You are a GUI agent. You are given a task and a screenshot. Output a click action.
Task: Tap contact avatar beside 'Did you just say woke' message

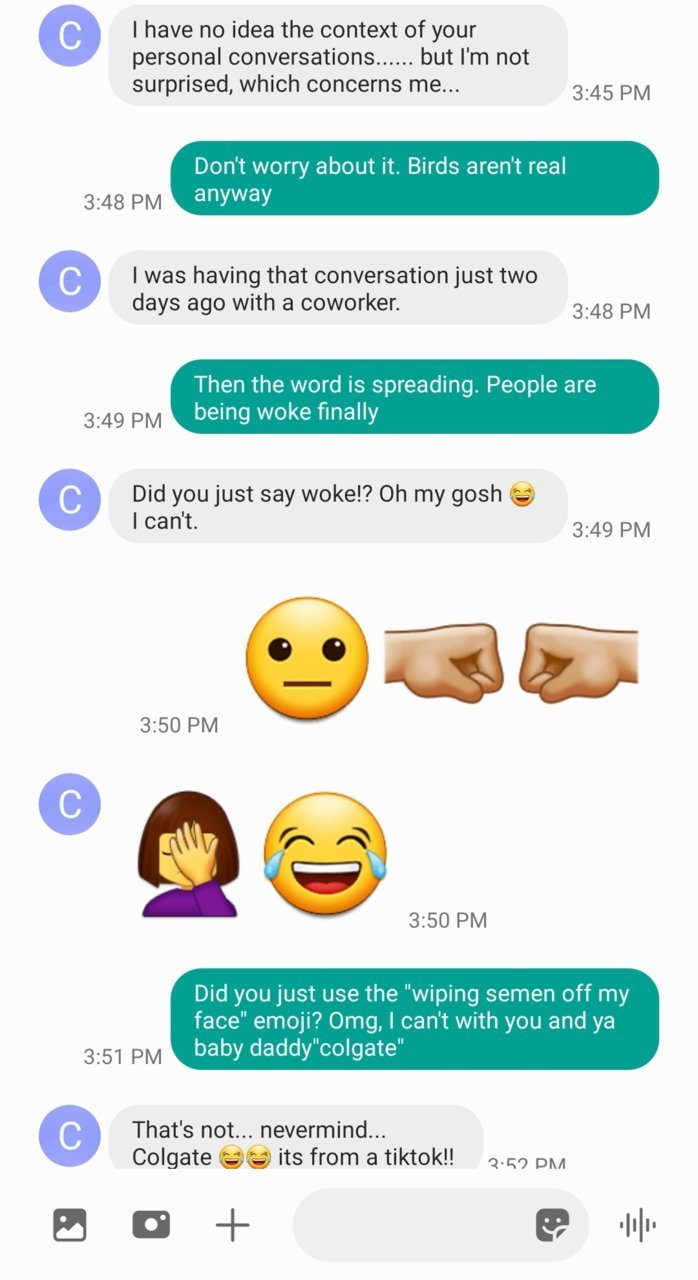pyautogui.click(x=69, y=500)
